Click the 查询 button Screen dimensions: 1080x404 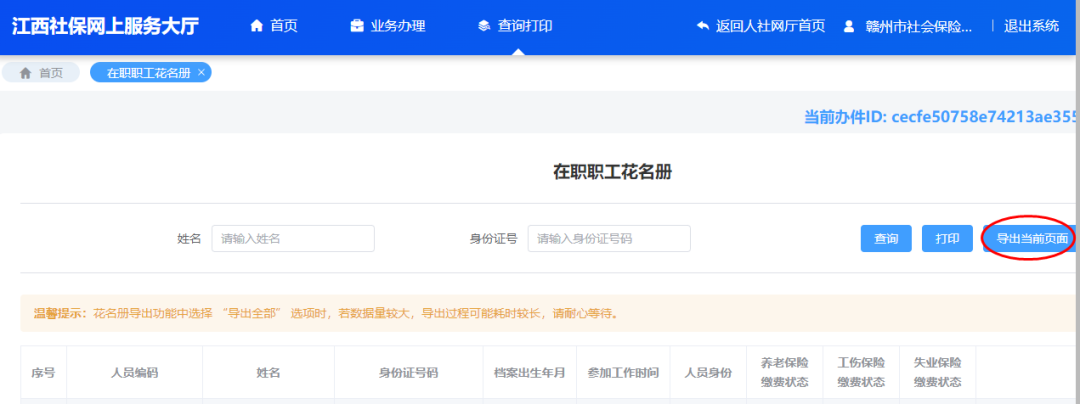click(886, 239)
